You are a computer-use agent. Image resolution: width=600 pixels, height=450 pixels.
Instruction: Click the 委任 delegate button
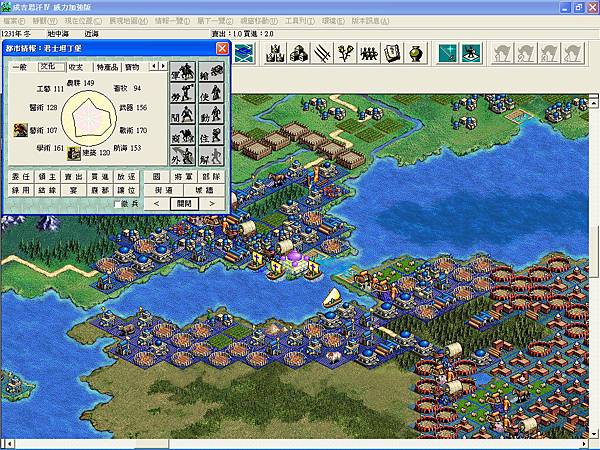(21, 176)
